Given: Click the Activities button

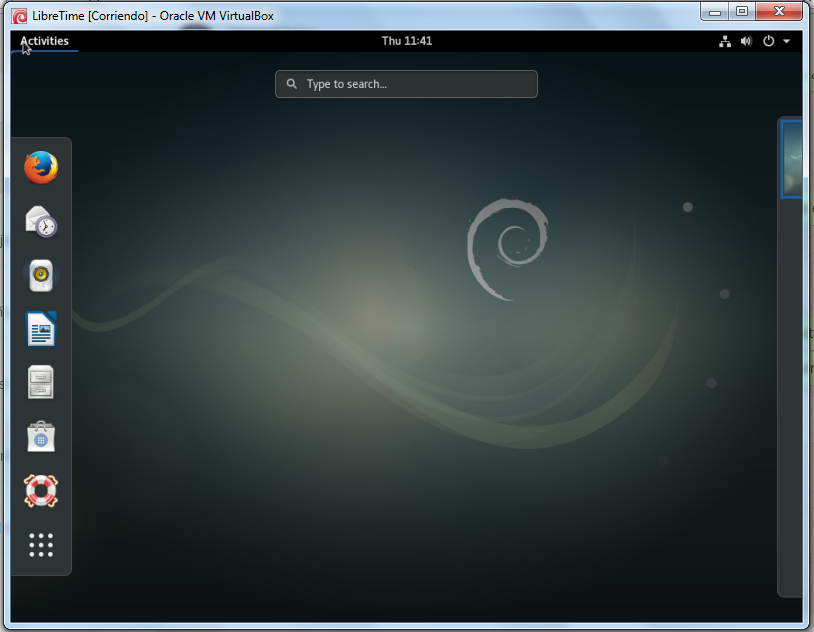Looking at the screenshot, I should [x=44, y=41].
